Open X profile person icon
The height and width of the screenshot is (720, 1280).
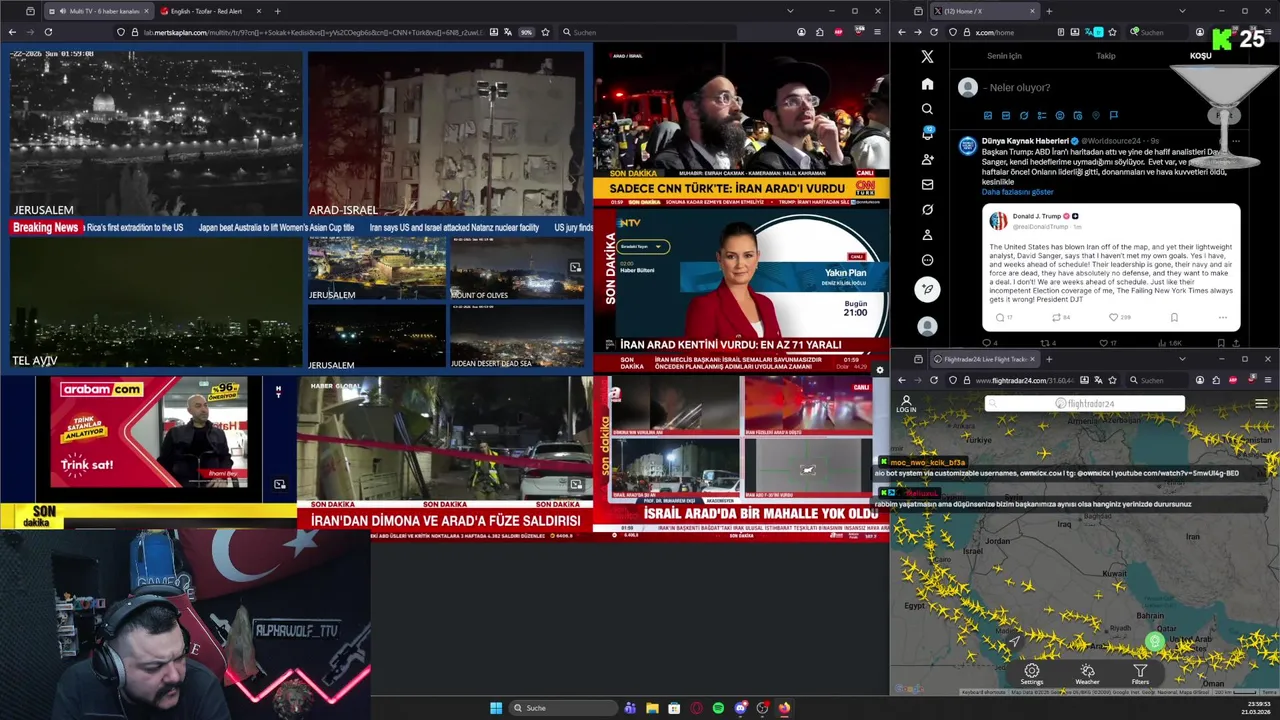pyautogui.click(x=927, y=235)
